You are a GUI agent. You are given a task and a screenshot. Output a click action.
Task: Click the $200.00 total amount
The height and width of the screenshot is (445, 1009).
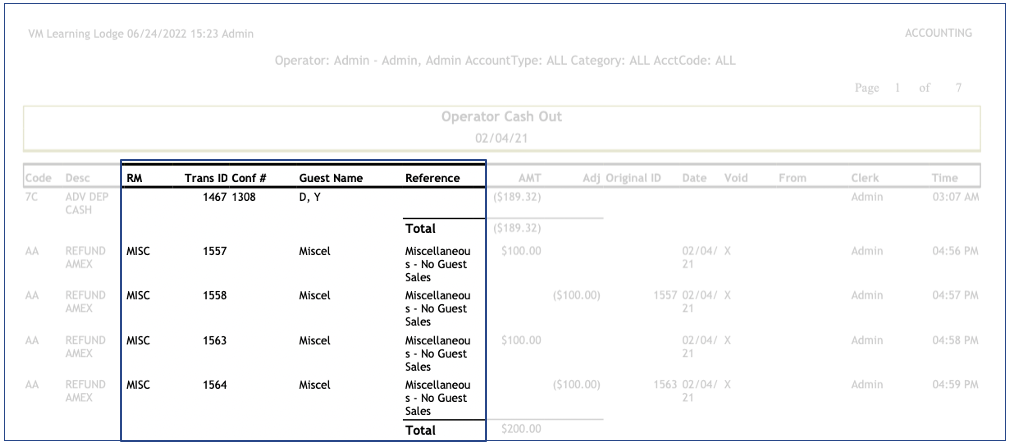pos(521,429)
